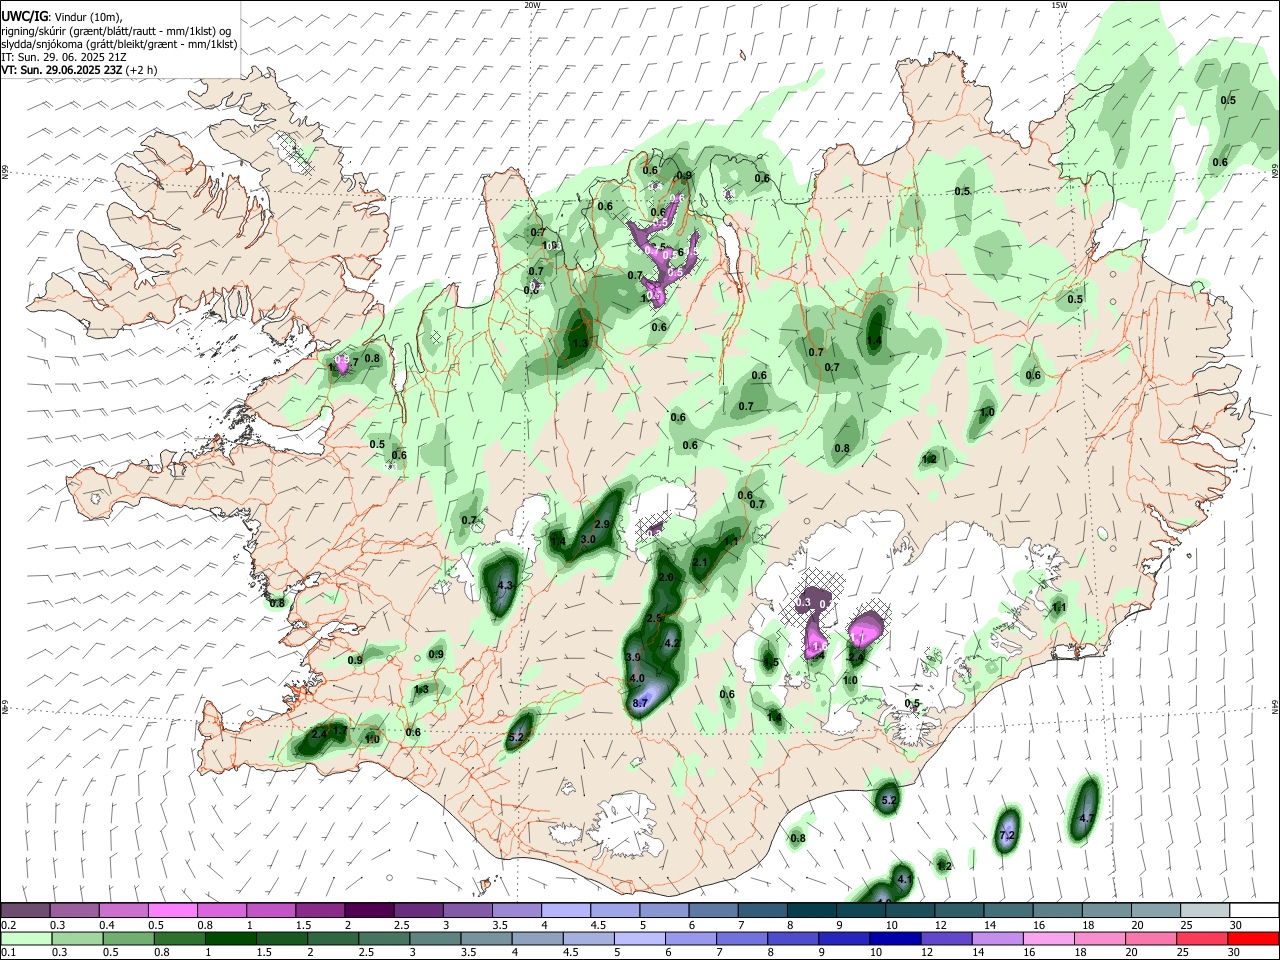Click the 4.0 precipitation value
This screenshot has height=960, width=1280.
[x=637, y=679]
